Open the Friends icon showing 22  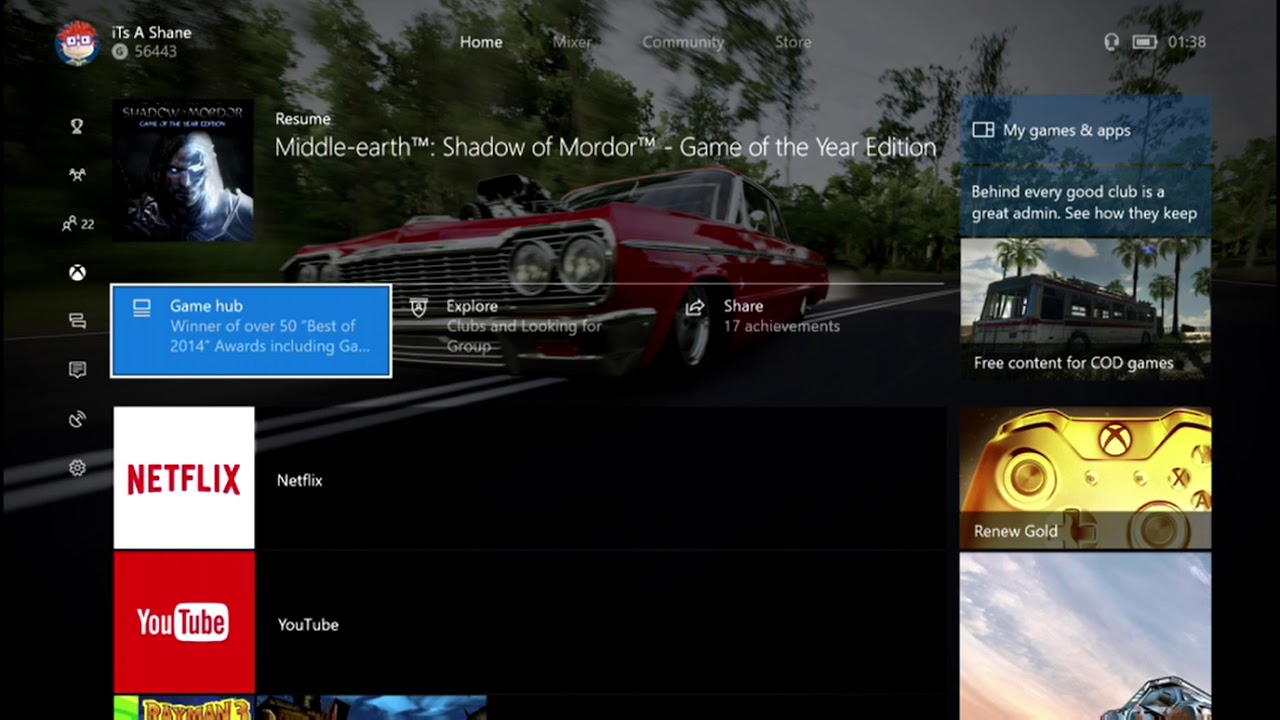(x=77, y=224)
